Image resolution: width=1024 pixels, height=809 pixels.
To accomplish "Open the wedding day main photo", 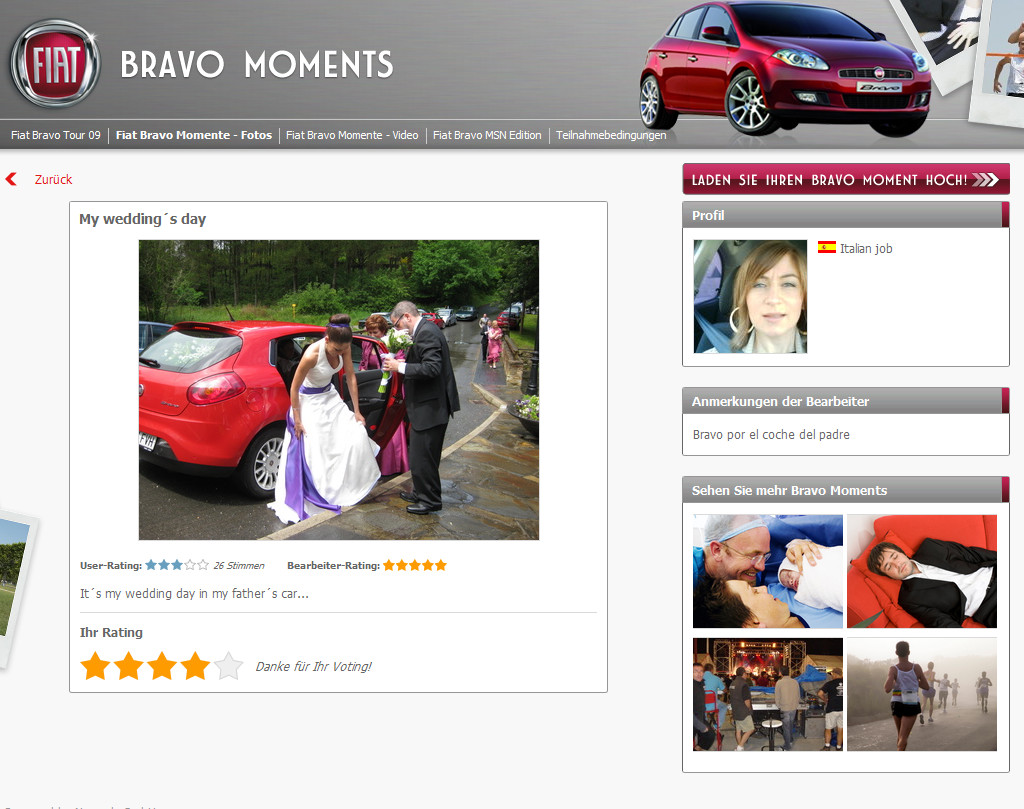I will (339, 390).
